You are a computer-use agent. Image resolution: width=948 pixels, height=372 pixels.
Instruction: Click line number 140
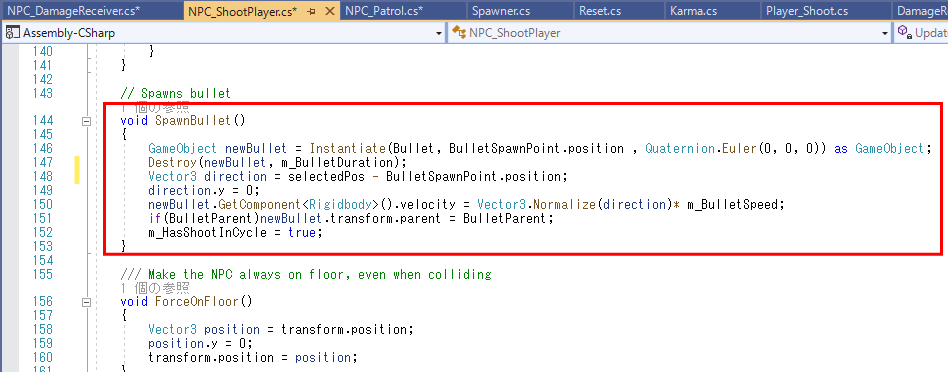[44, 51]
